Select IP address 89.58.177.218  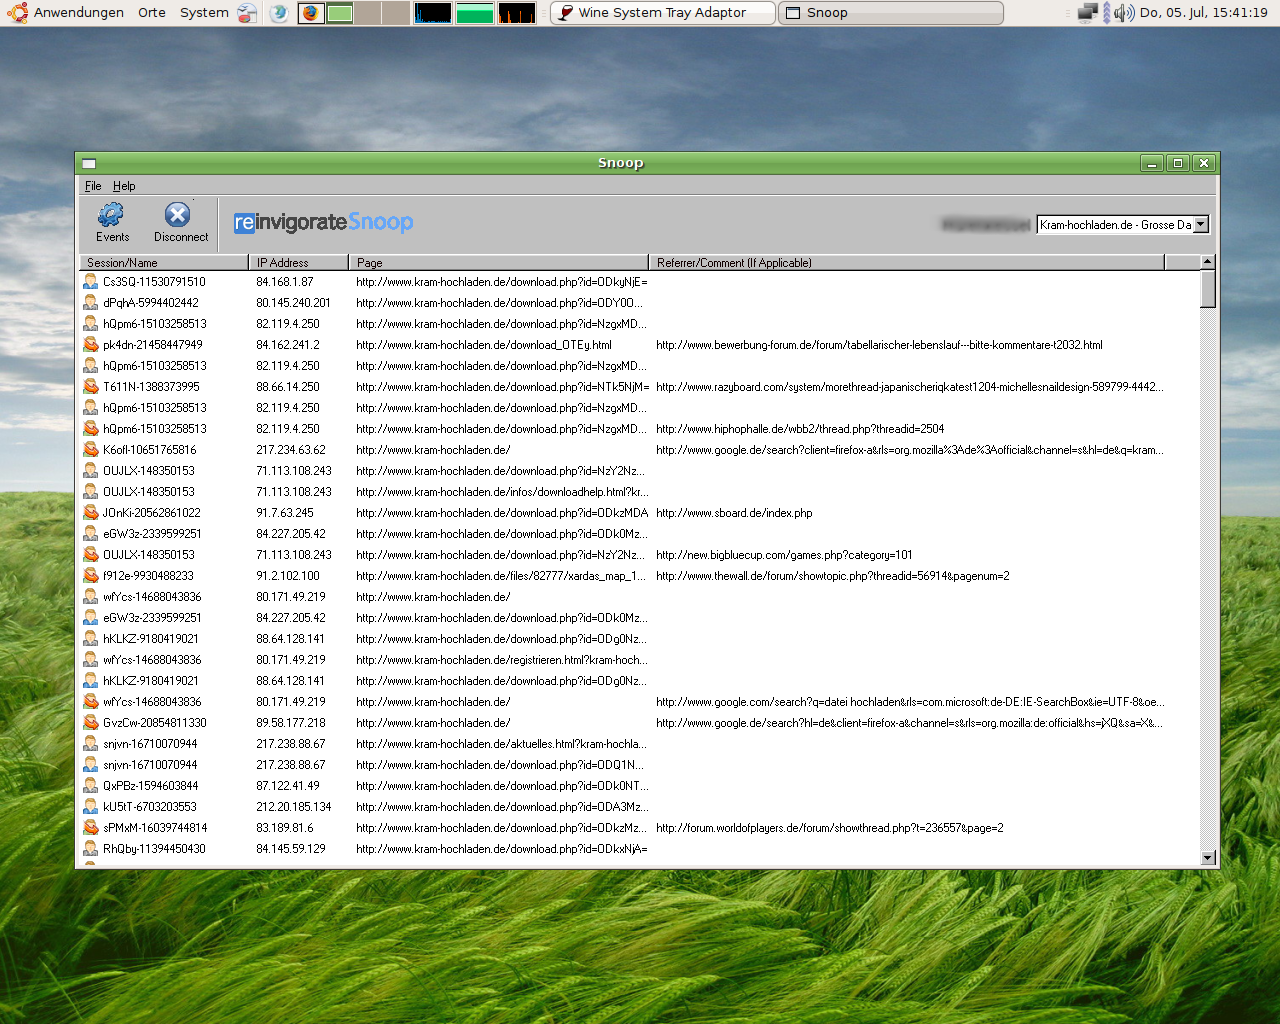[x=291, y=723]
